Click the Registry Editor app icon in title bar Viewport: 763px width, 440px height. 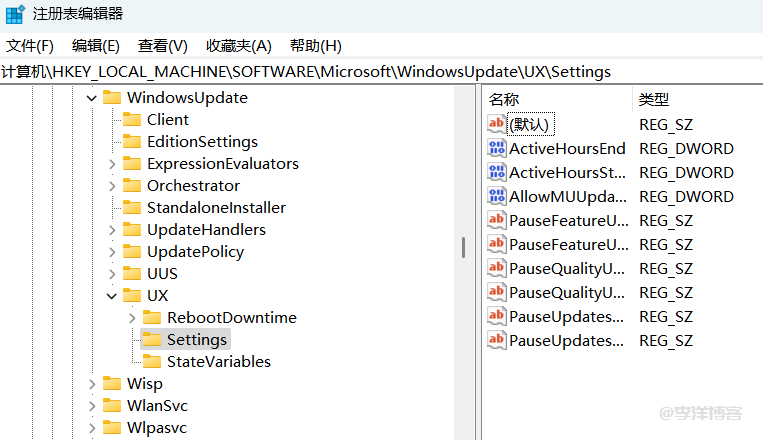[x=15, y=14]
